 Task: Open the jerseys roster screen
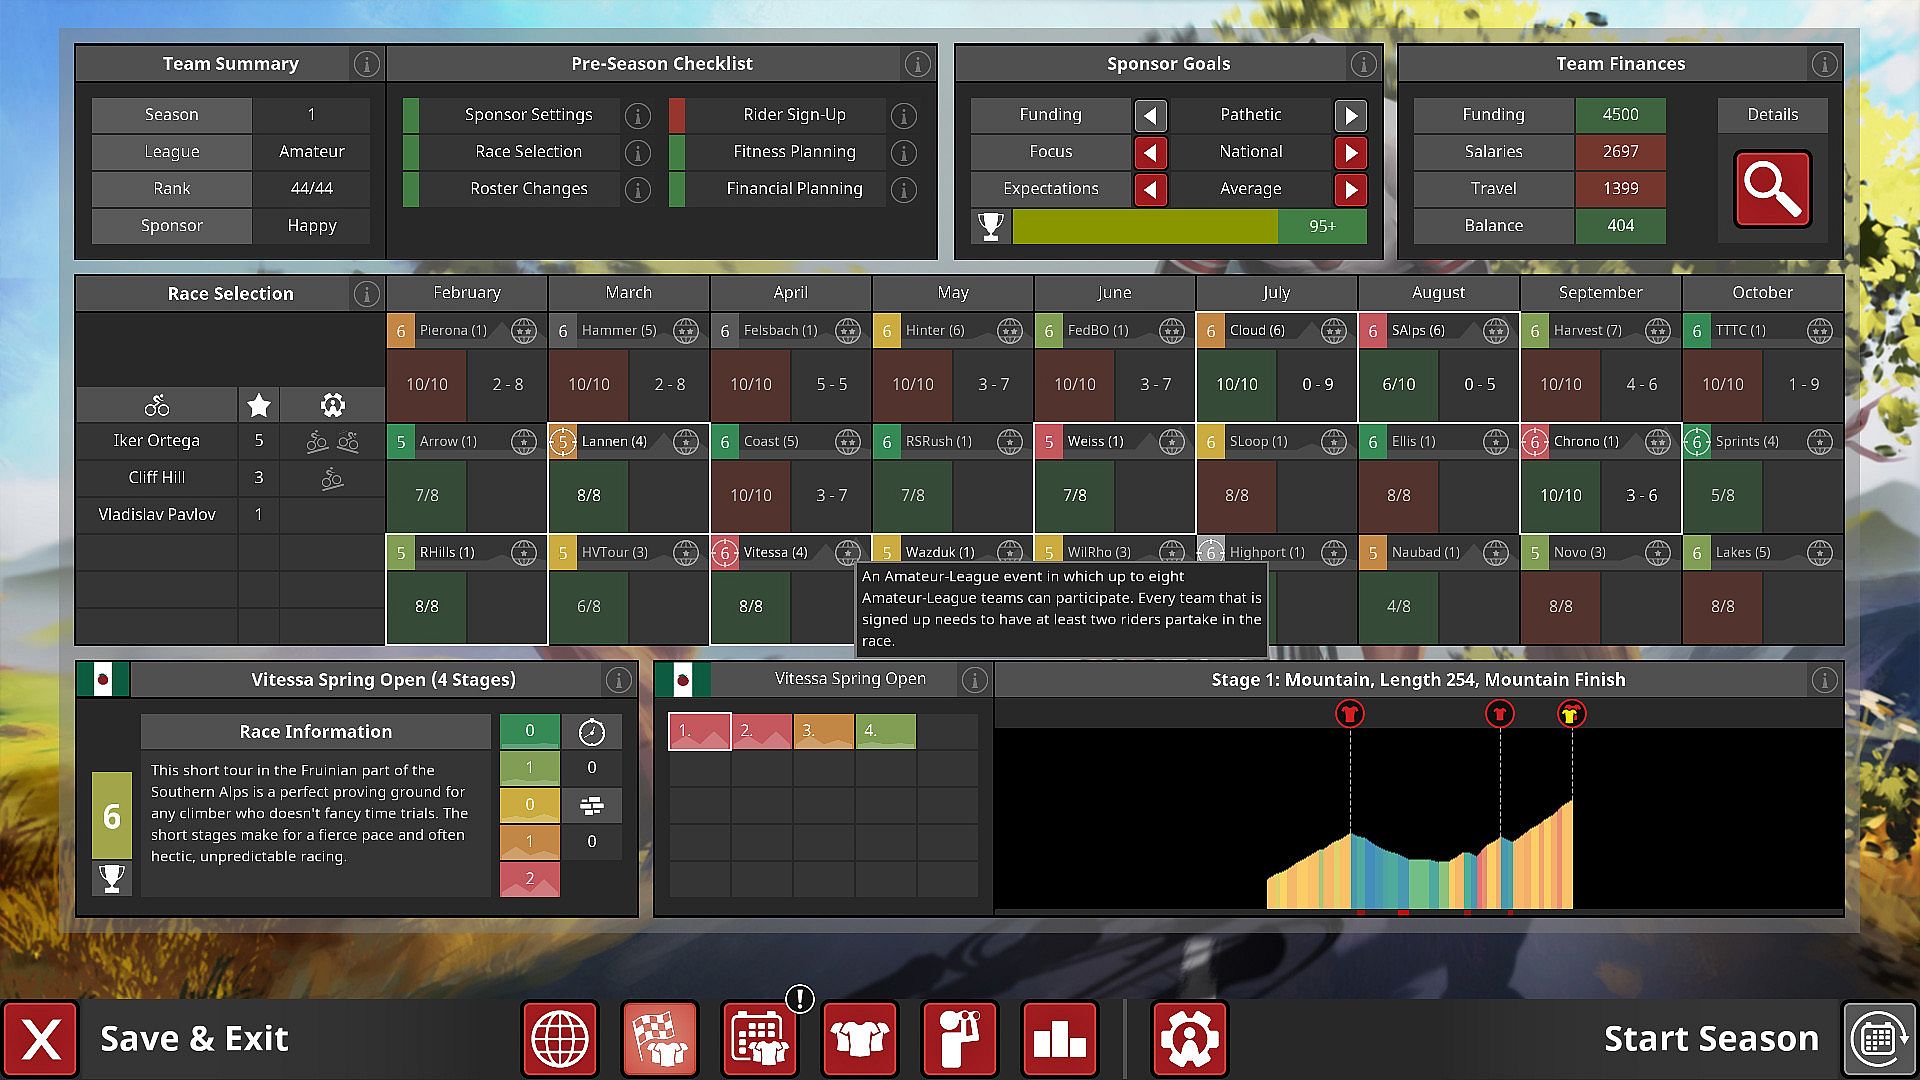tap(859, 1039)
